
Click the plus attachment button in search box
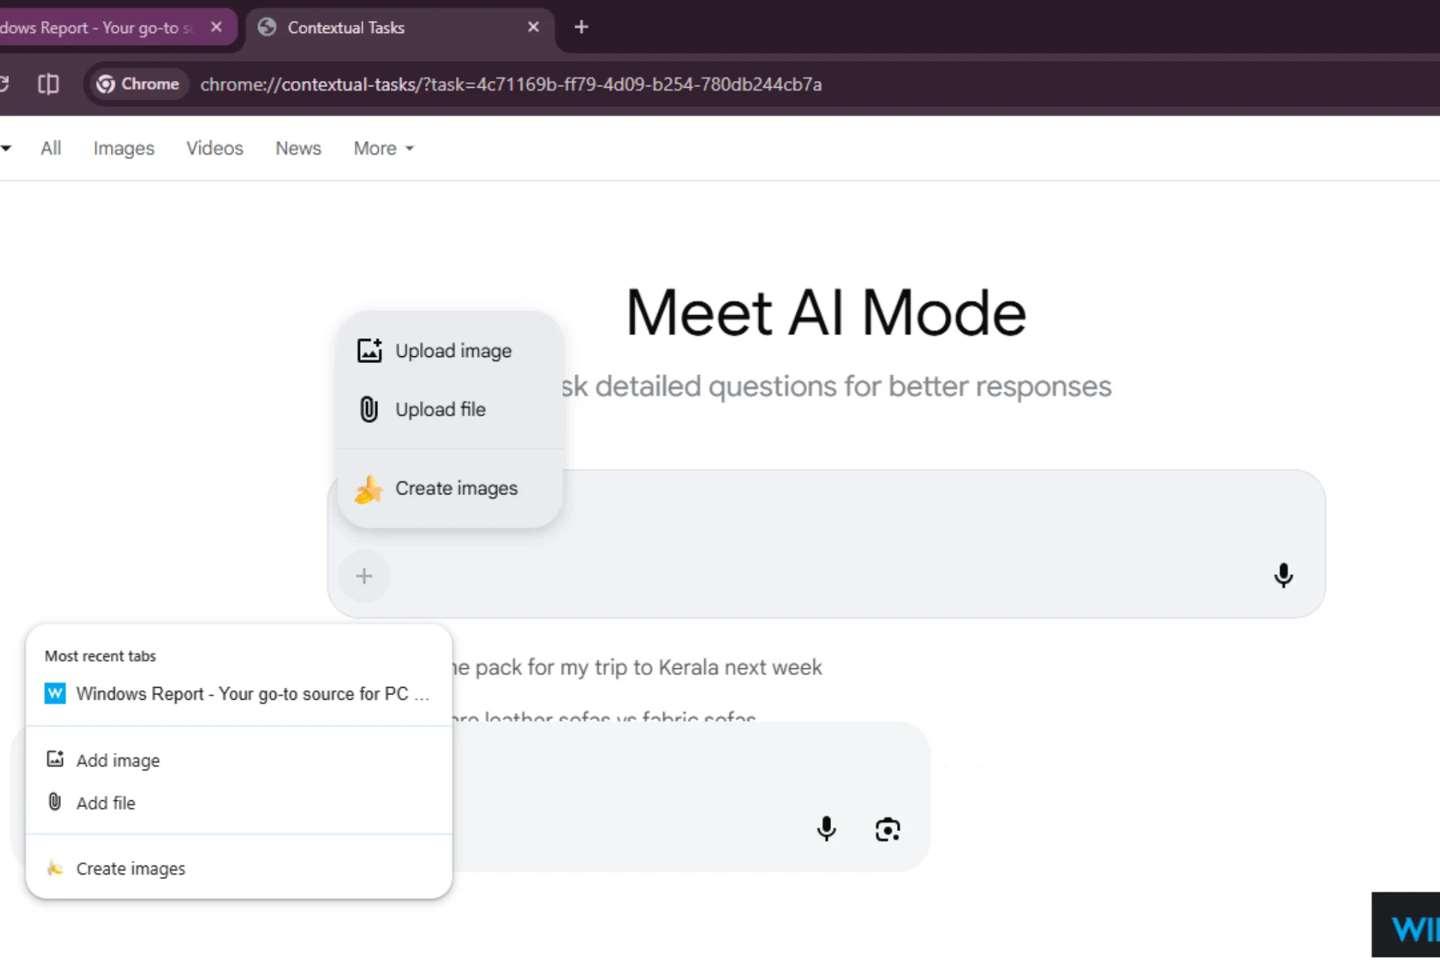tap(363, 576)
